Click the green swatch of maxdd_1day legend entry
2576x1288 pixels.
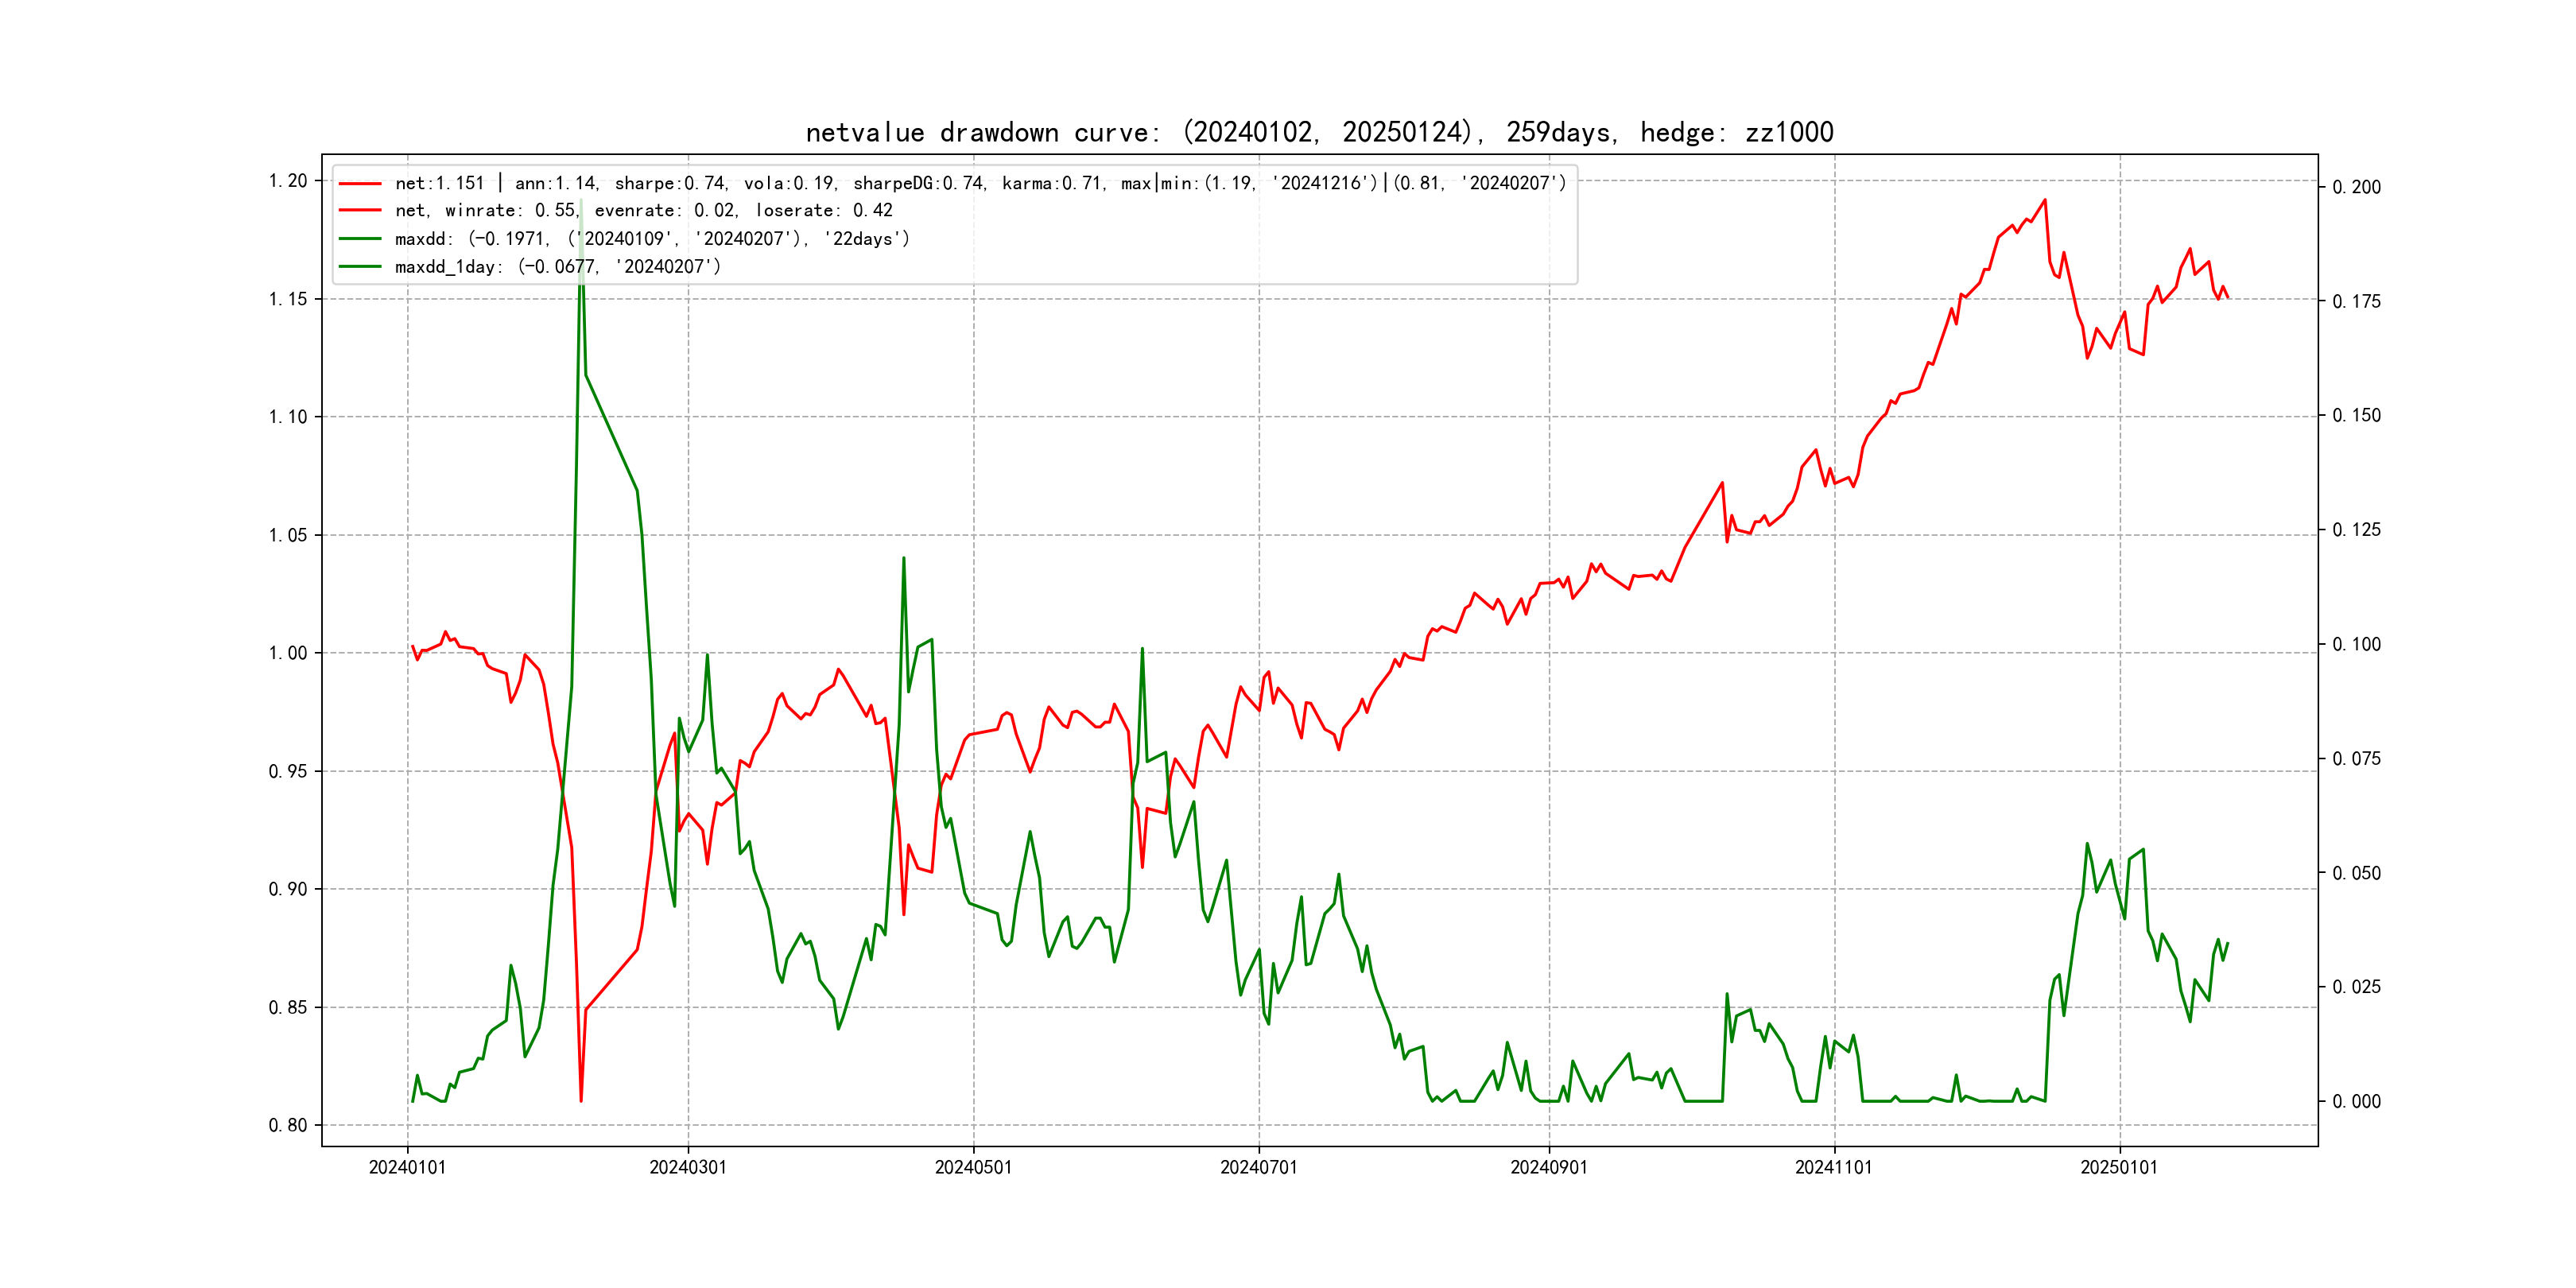pos(360,267)
